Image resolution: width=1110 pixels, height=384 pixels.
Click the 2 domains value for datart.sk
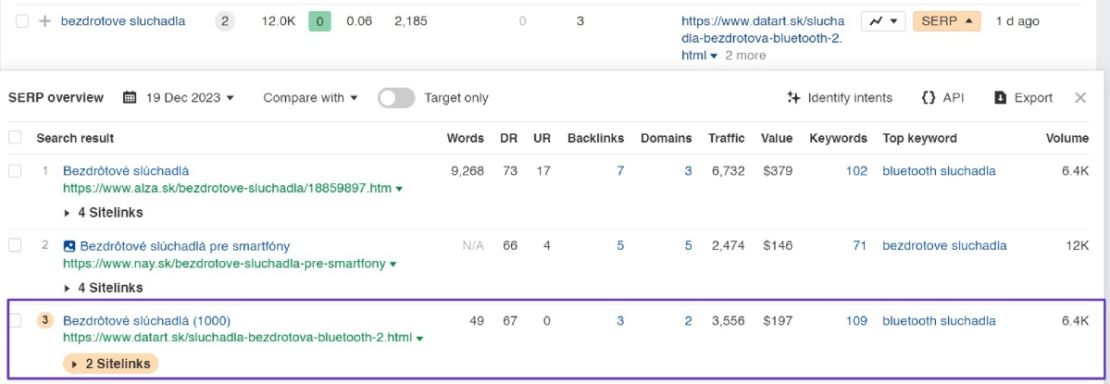[688, 320]
